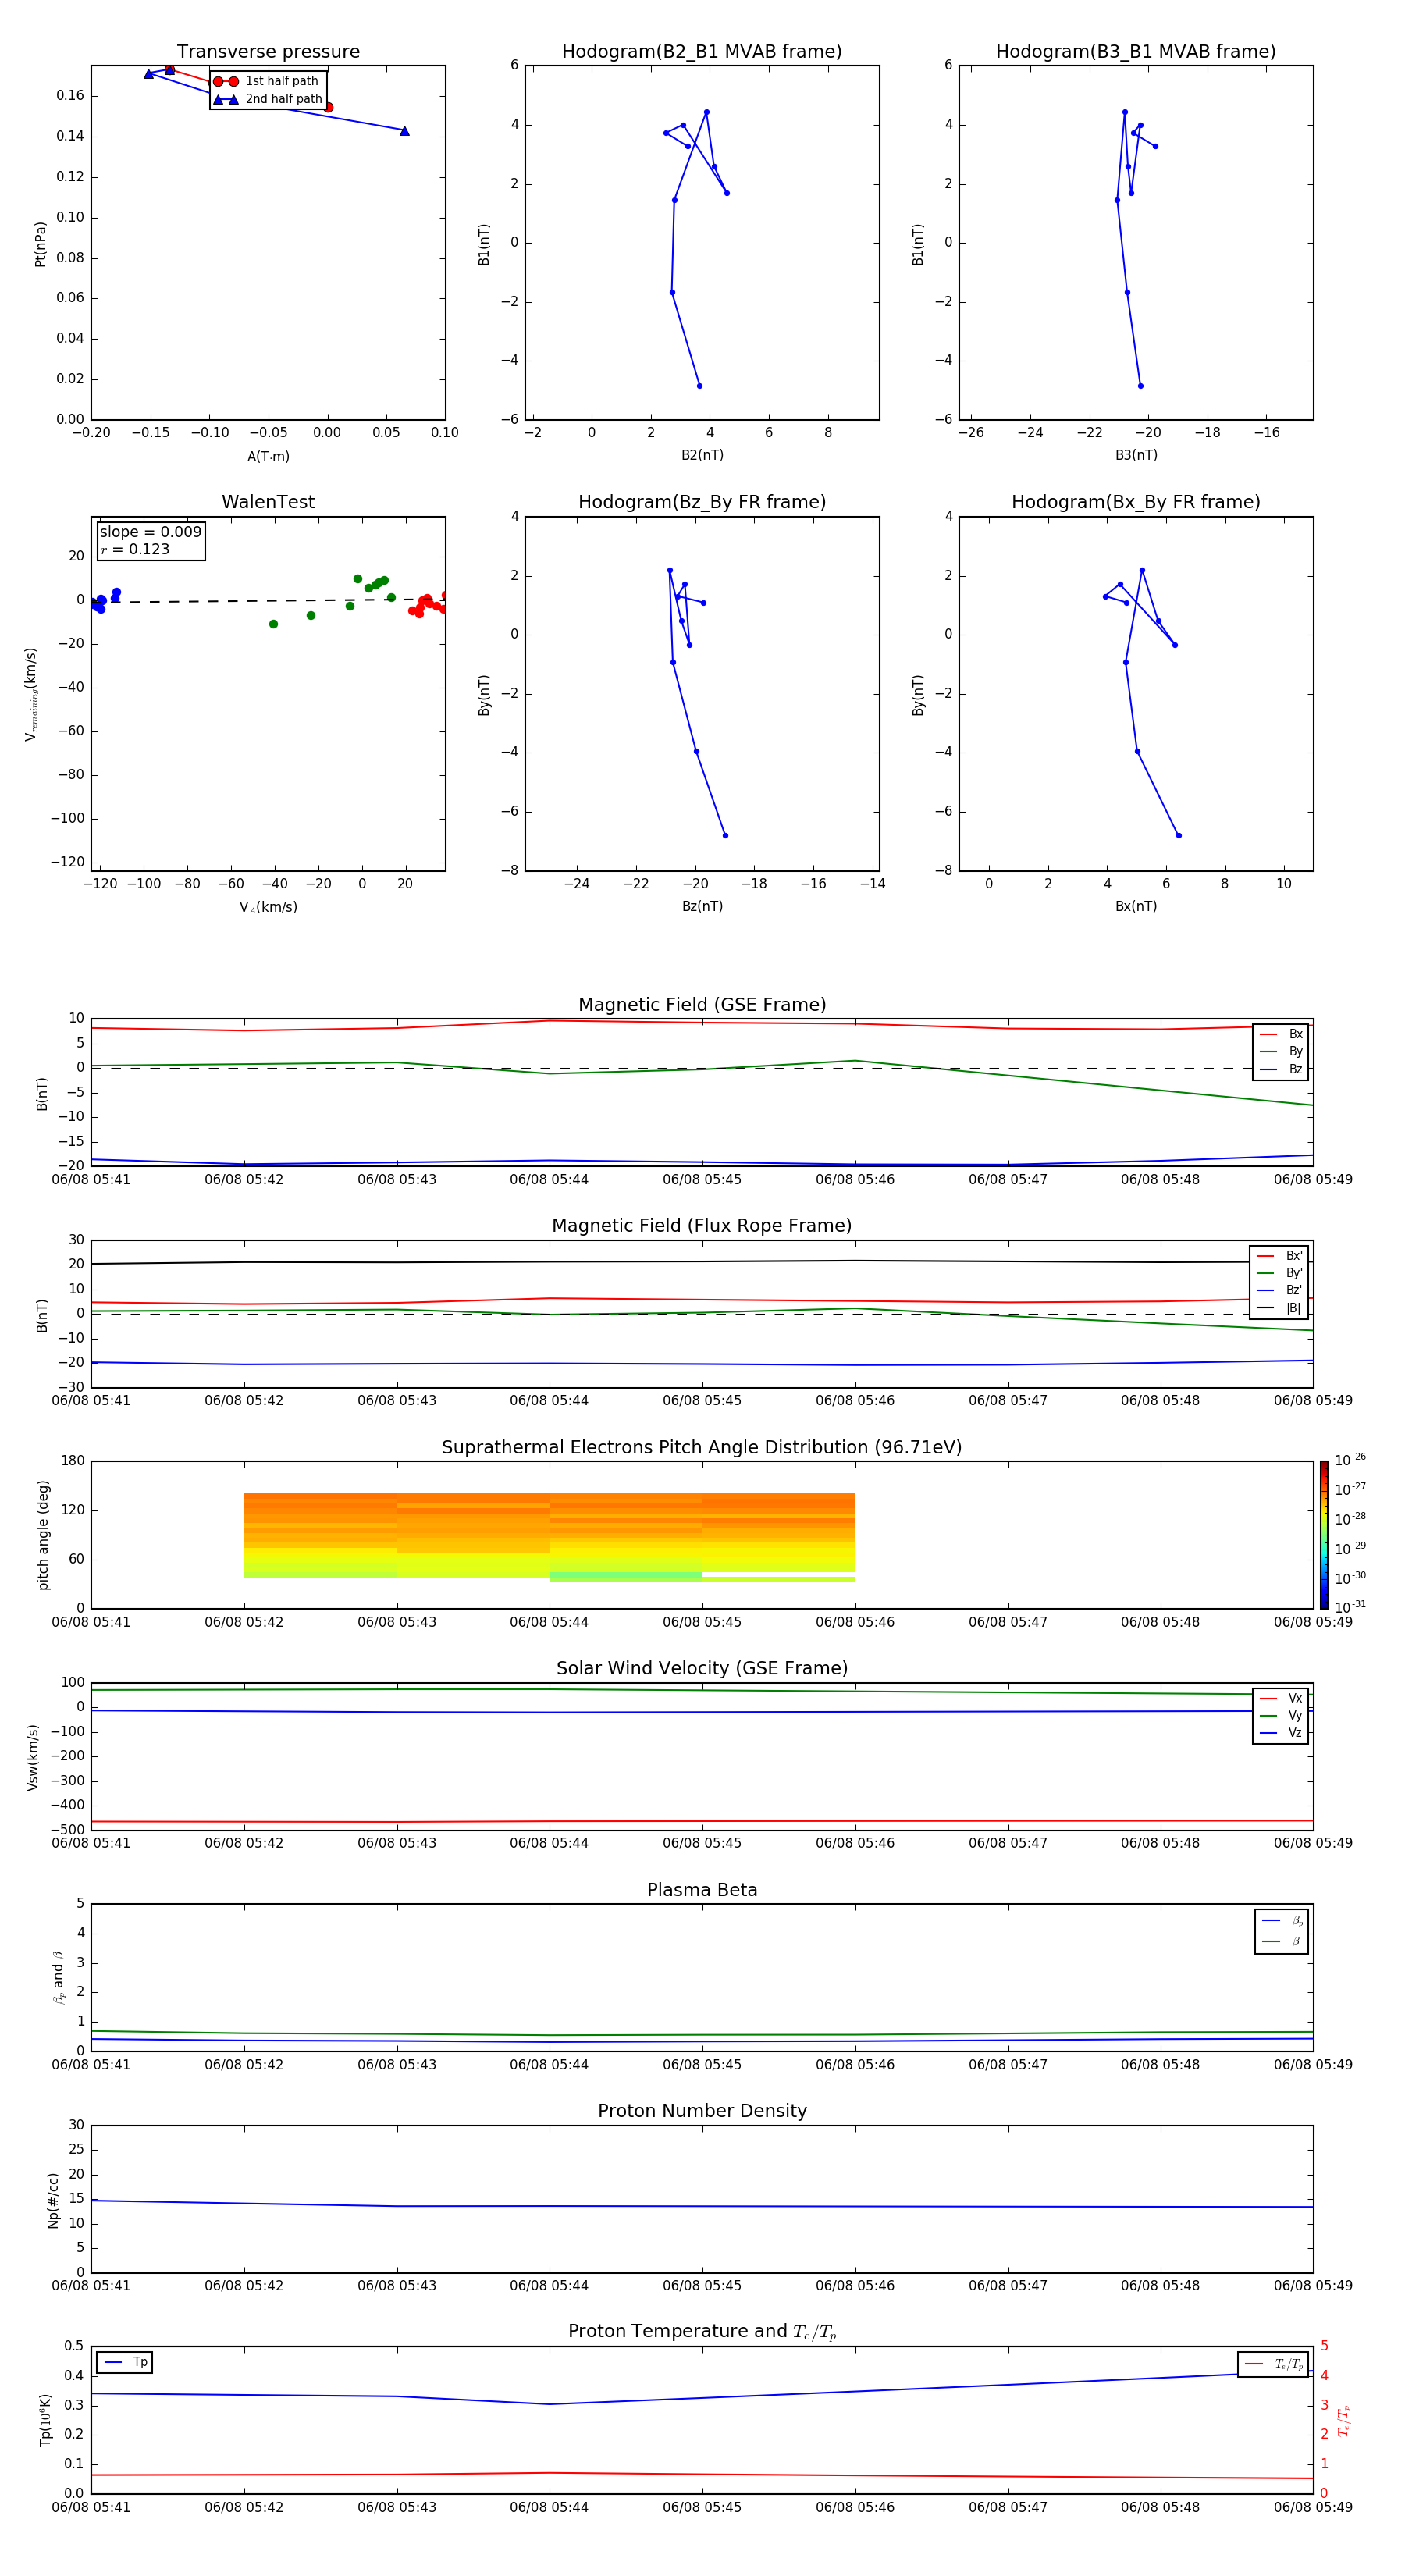Click the blue triangle marker at A=0.065

(405, 131)
